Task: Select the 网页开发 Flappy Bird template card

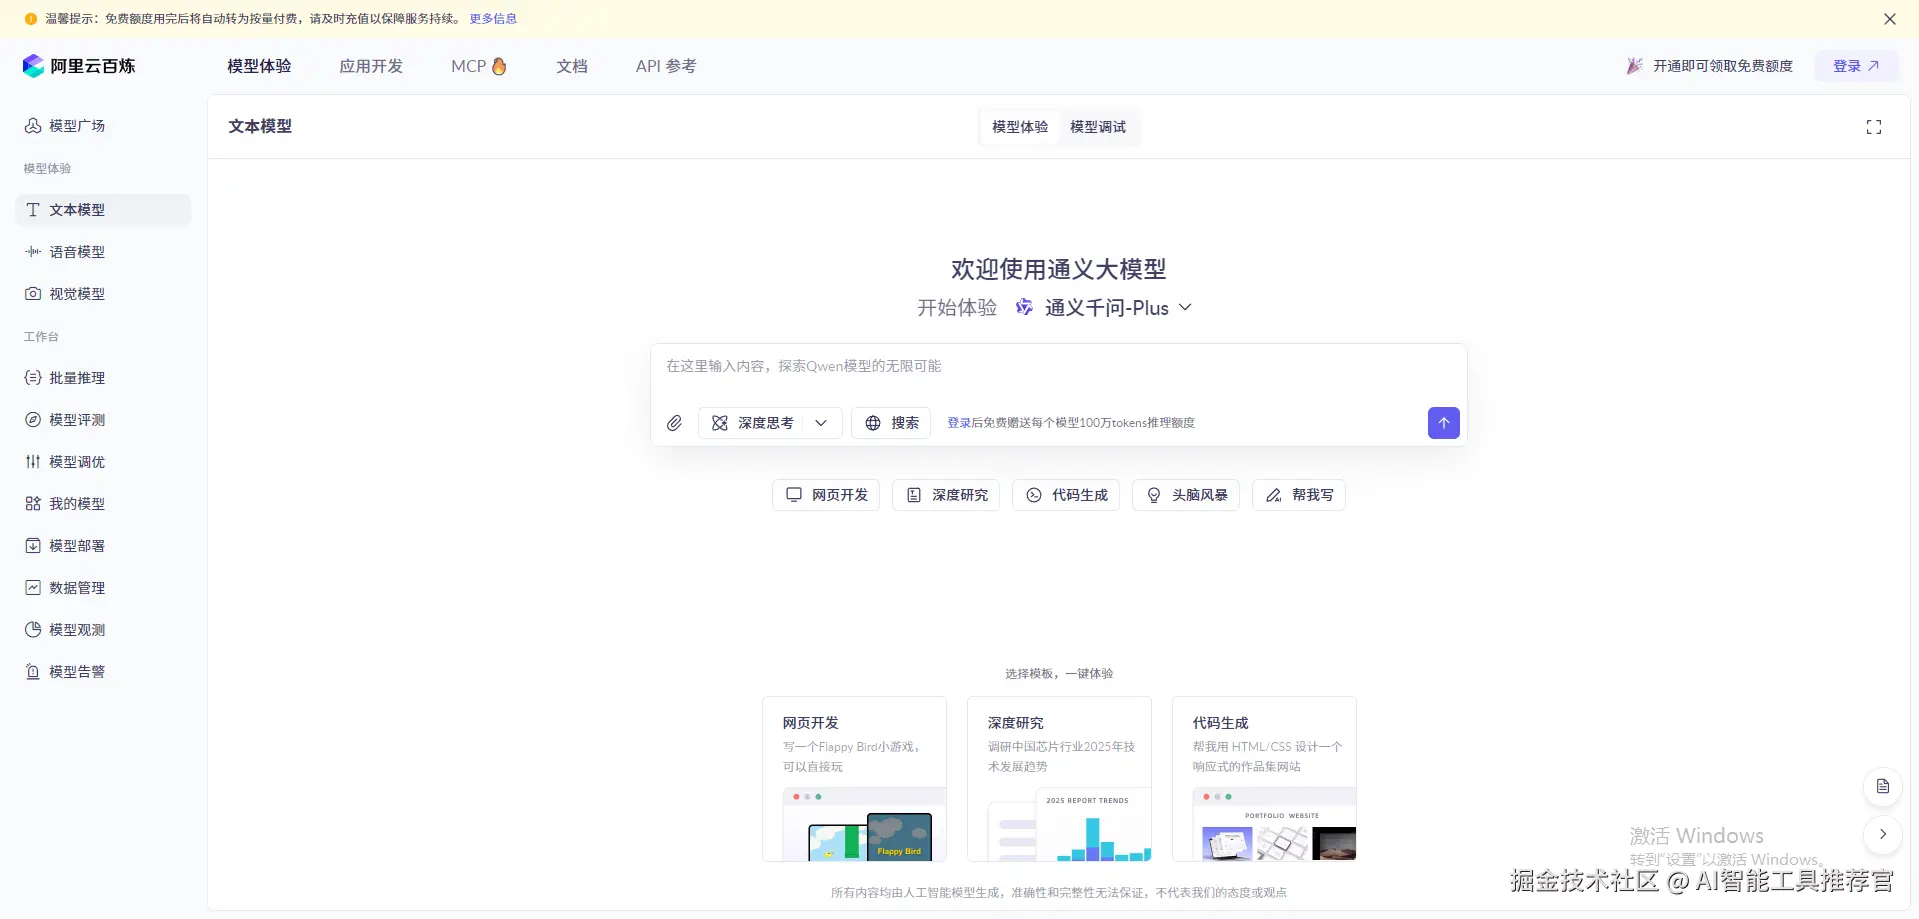Action: pos(854,779)
